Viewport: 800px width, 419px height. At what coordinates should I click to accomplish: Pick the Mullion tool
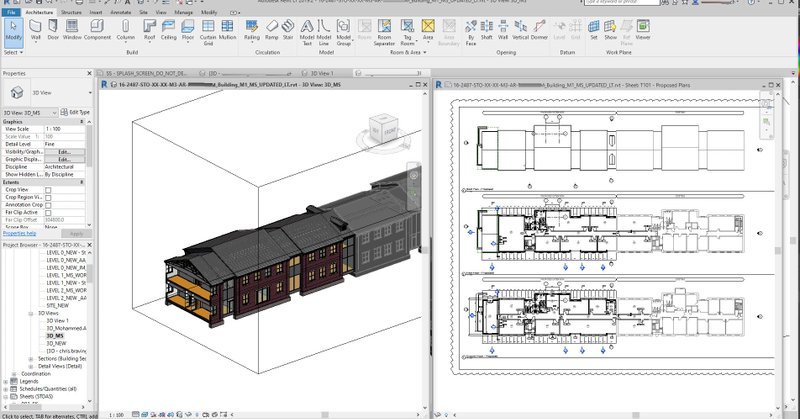tap(228, 30)
